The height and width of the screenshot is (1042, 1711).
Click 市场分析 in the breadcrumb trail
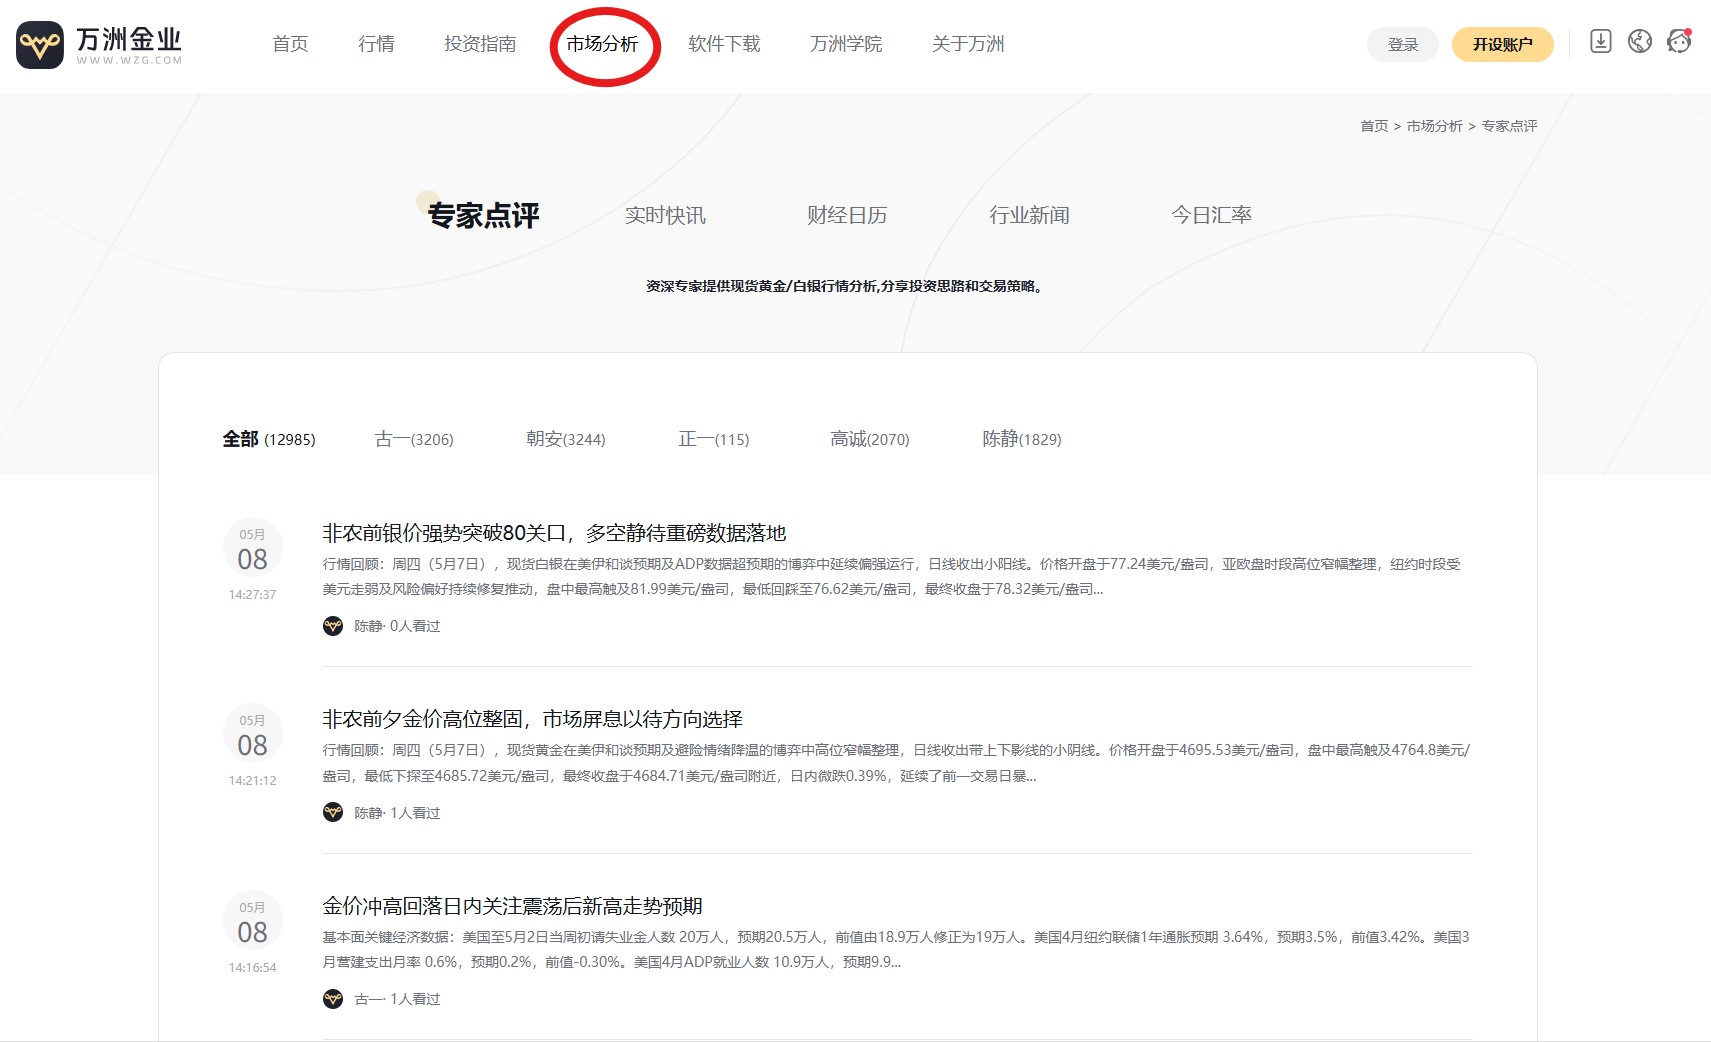click(x=1434, y=126)
